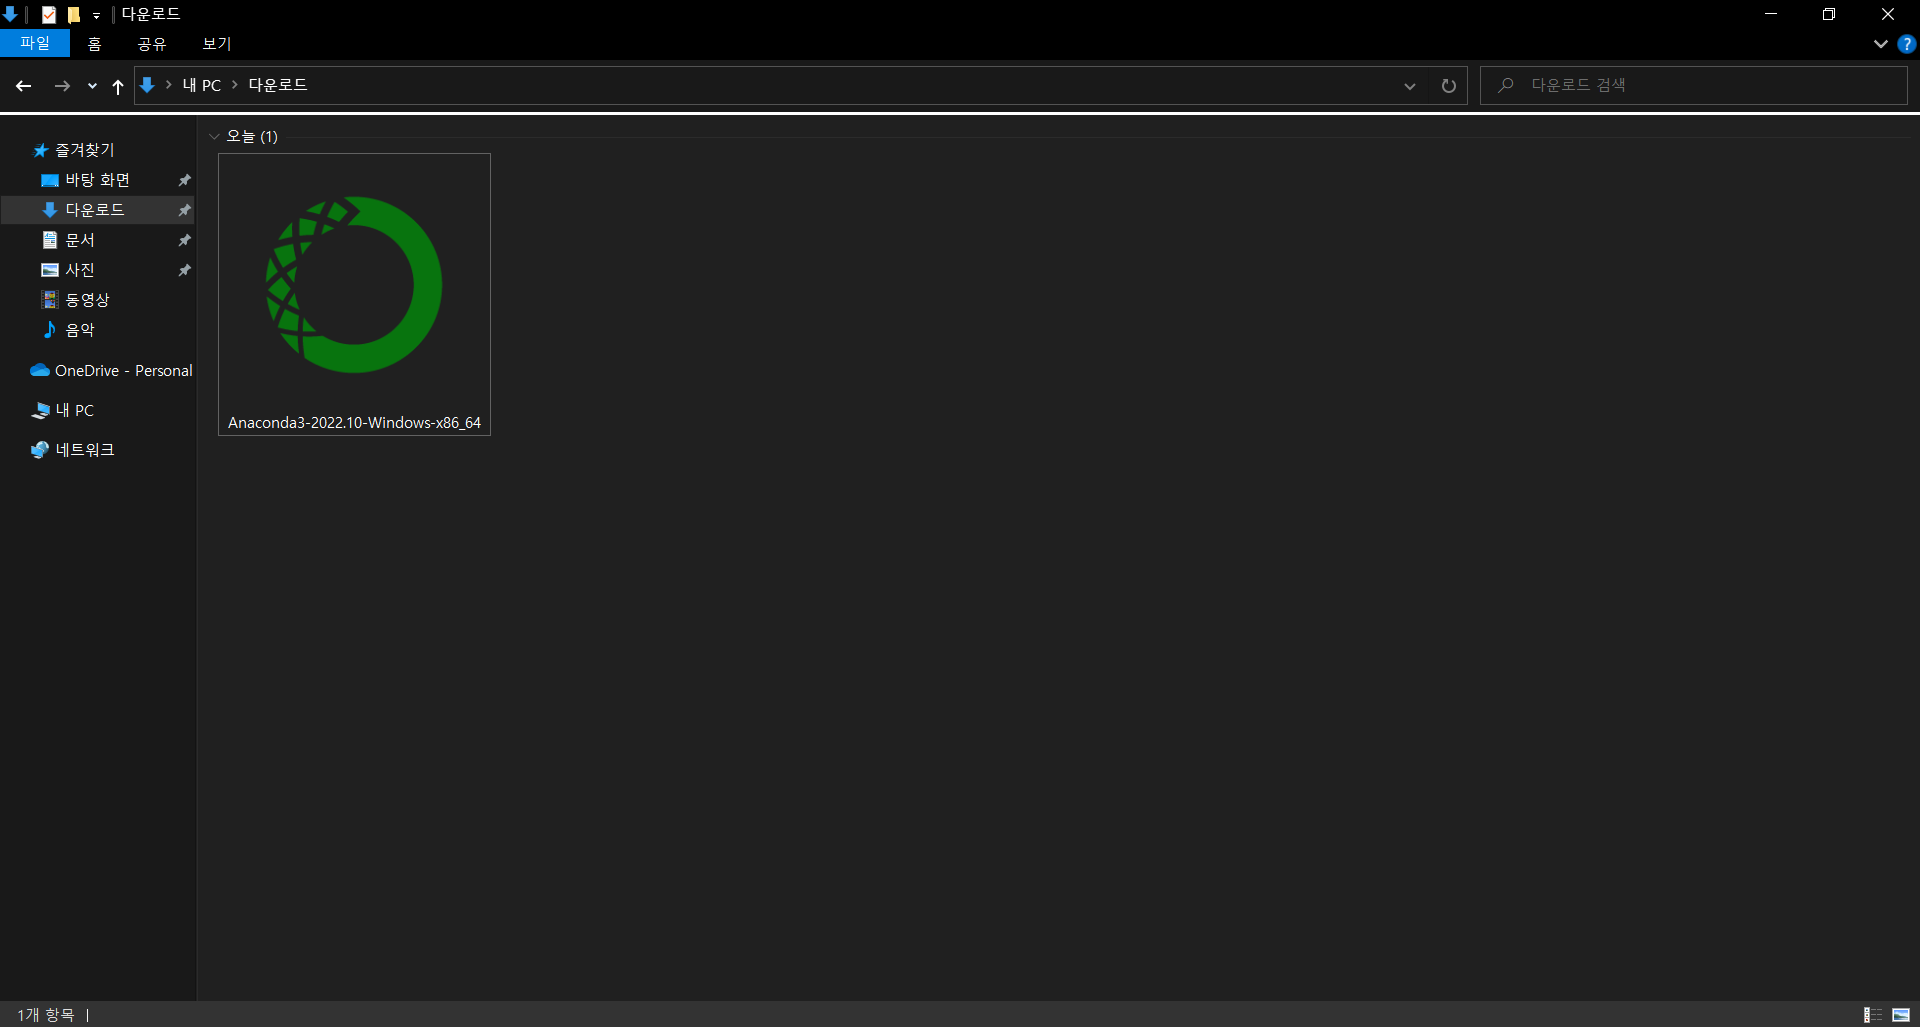Click the Properties quick access toolbar icon
Screen dimensions: 1920x1027
49,14
